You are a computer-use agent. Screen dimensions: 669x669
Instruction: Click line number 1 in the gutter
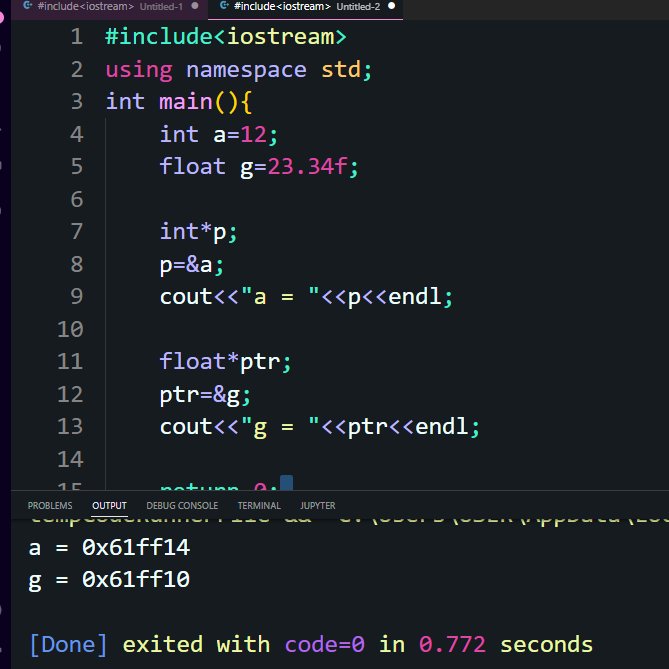point(77,37)
